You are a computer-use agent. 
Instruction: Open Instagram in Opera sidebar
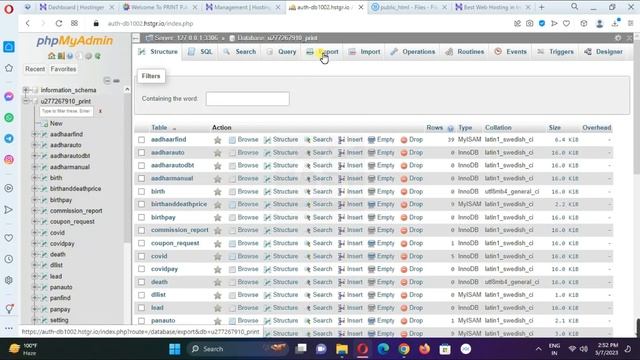click(9, 160)
